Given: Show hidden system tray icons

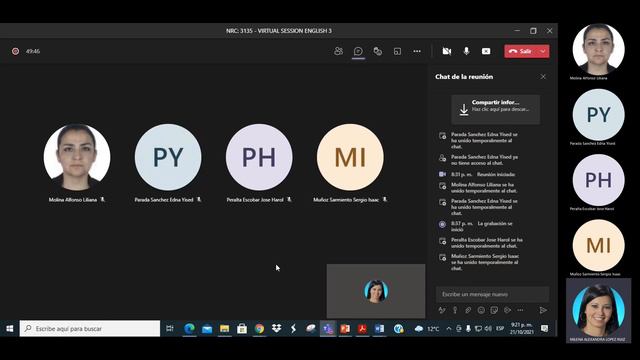Looking at the screenshot, I should (449, 329).
